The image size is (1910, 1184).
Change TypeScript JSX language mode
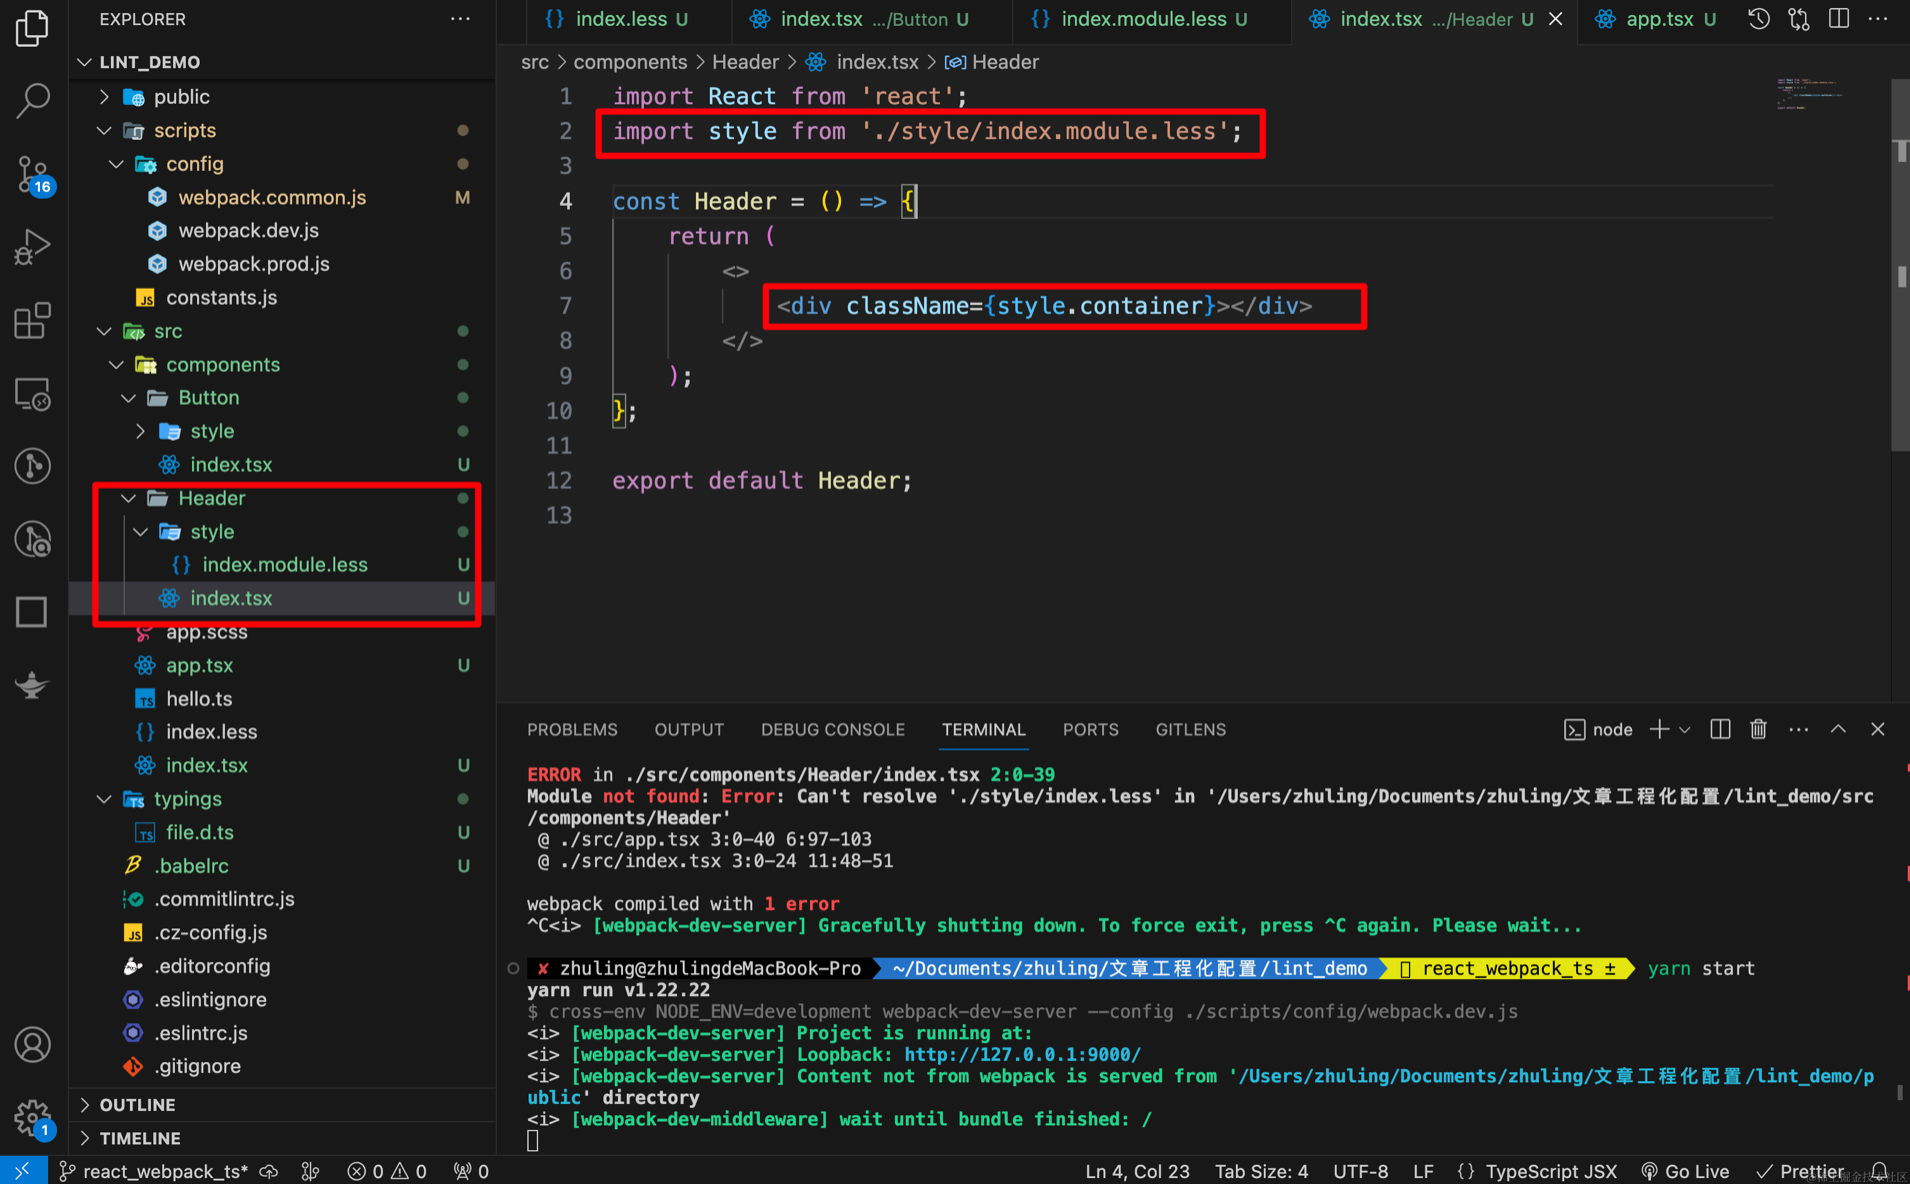(x=1550, y=1170)
